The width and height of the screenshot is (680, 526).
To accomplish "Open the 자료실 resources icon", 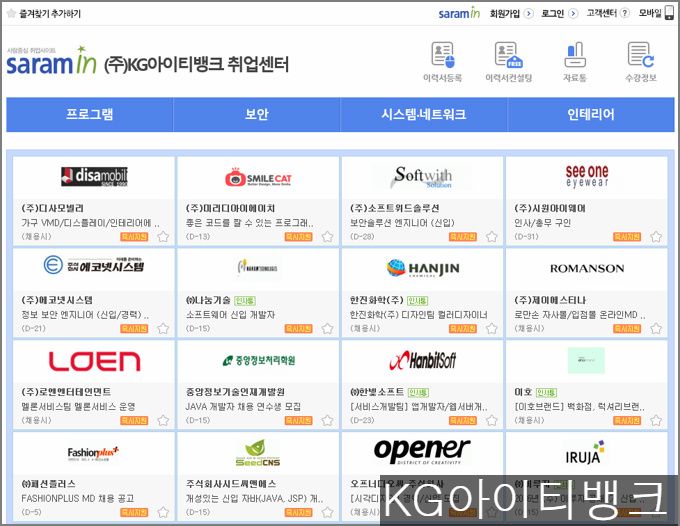I will pyautogui.click(x=575, y=62).
